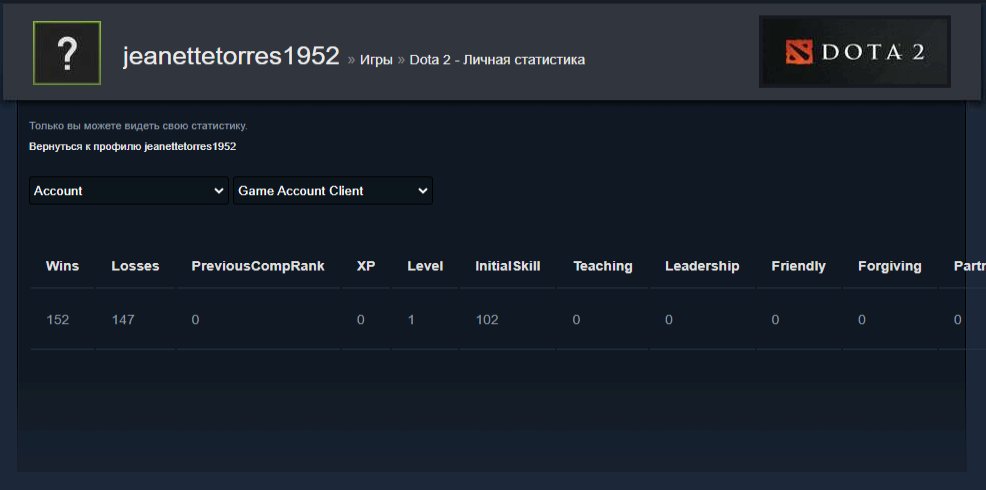Screen dimensions: 986x490
Task: Select the PreviousCompRank column header
Action: tap(258, 266)
